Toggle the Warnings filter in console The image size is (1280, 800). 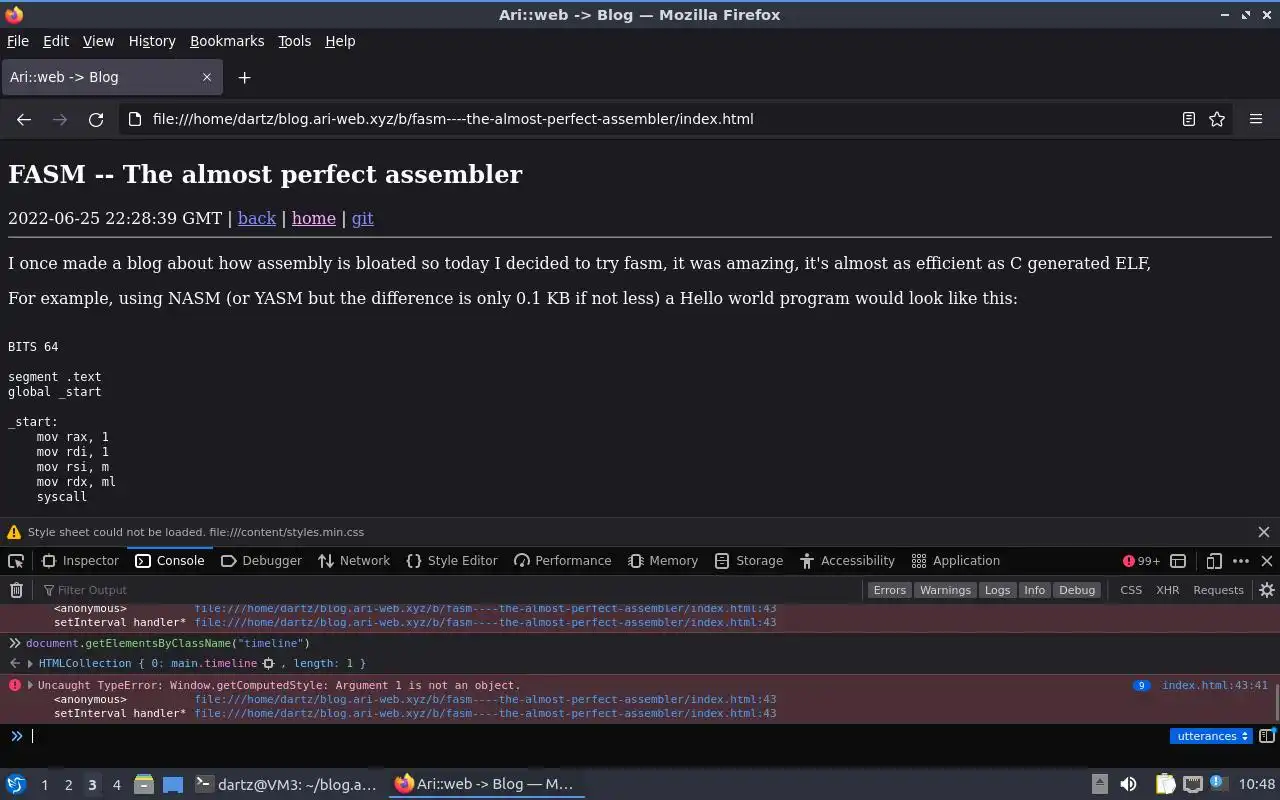tap(945, 590)
